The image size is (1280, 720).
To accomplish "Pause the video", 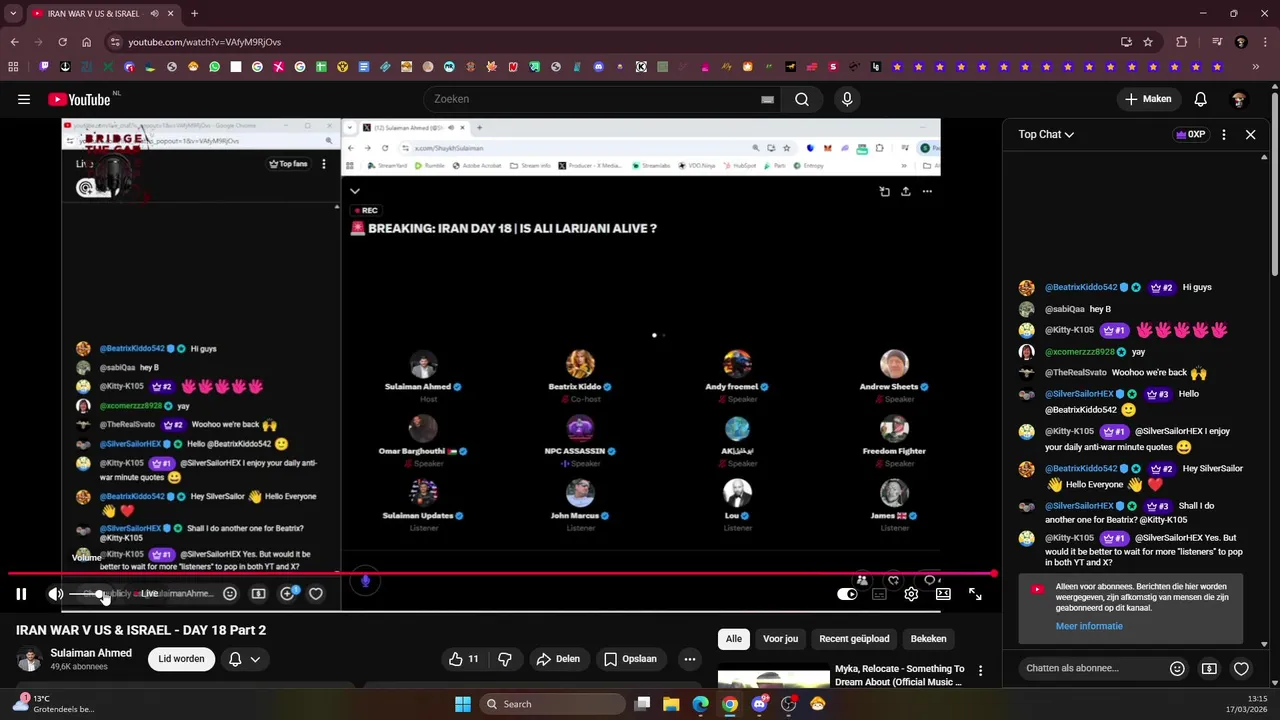I will click(21, 594).
